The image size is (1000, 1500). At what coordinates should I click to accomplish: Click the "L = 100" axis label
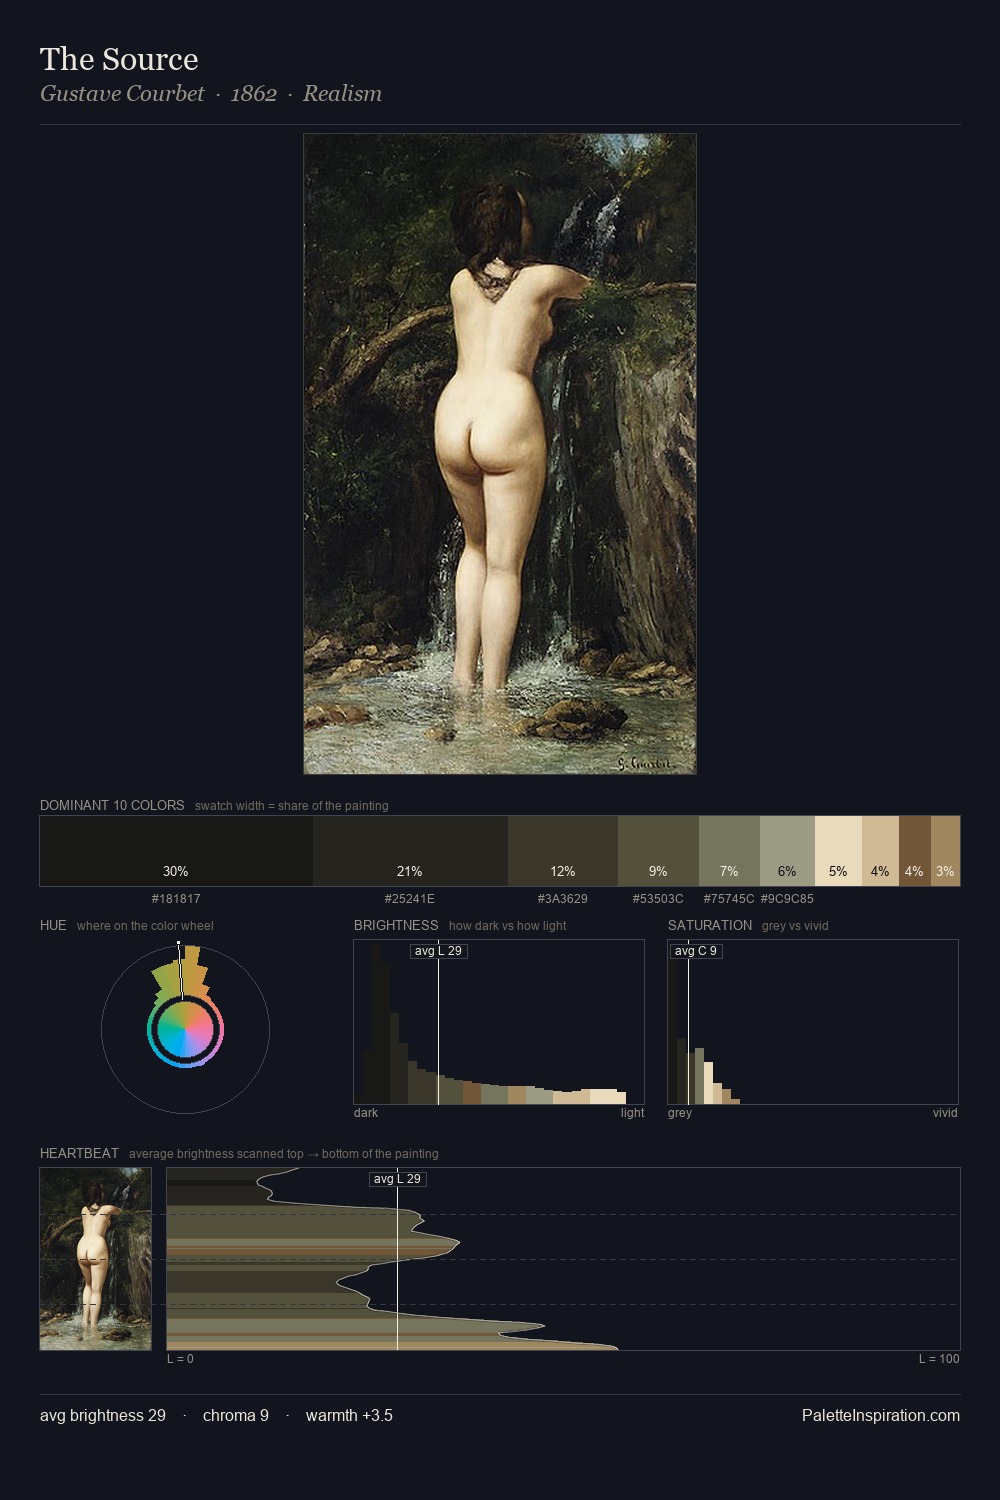point(939,1359)
